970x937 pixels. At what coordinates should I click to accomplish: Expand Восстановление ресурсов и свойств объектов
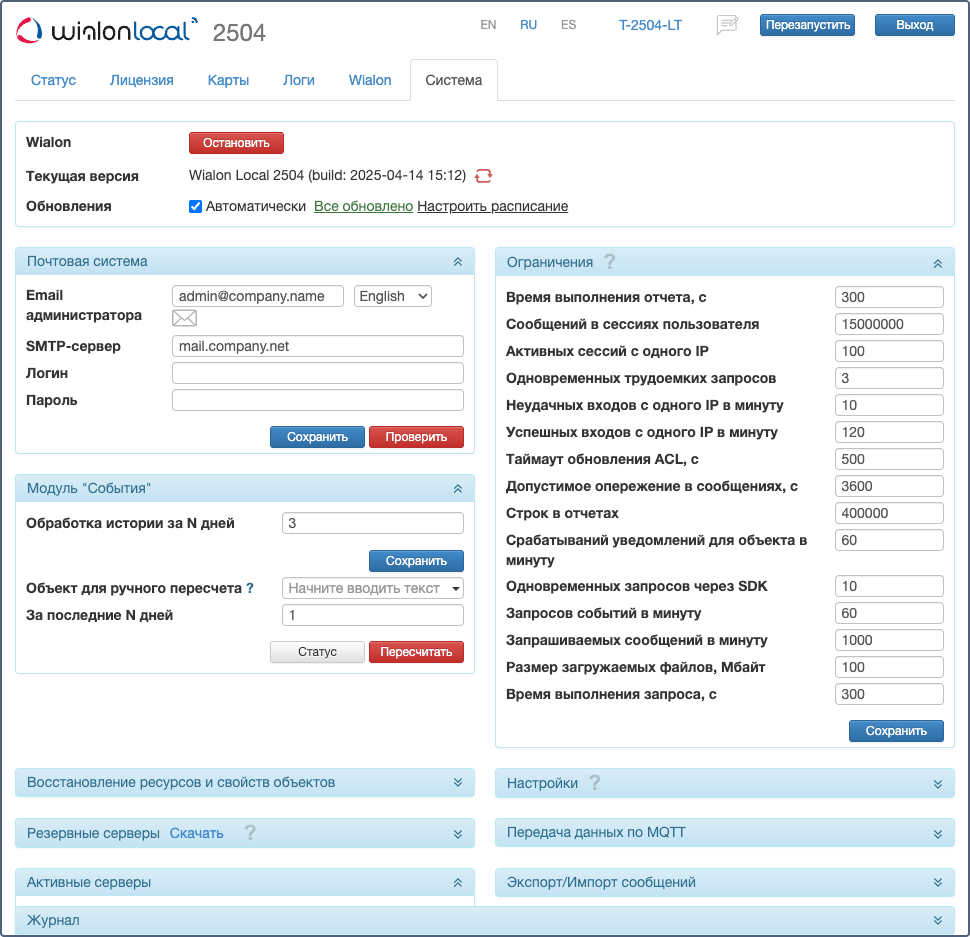click(458, 782)
